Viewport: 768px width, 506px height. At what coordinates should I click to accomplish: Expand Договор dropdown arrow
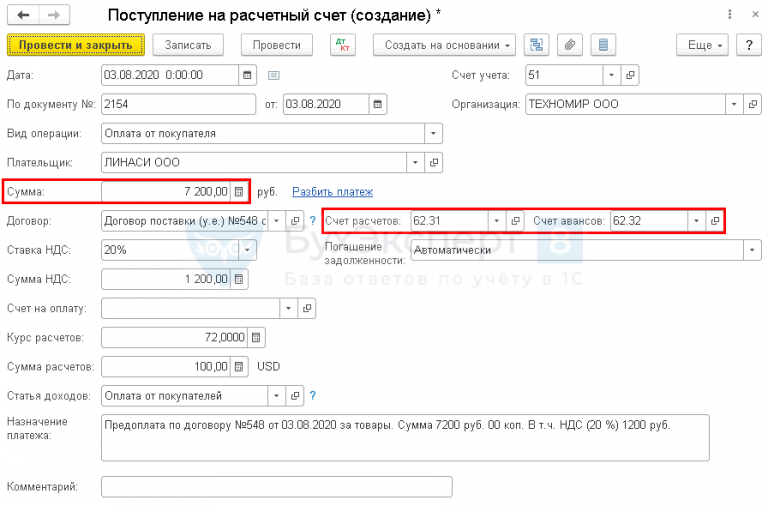click(x=277, y=221)
